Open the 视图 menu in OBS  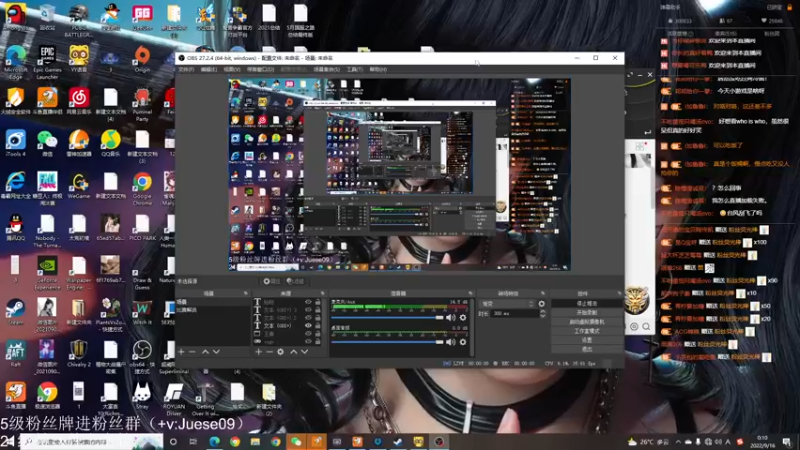coord(232,69)
